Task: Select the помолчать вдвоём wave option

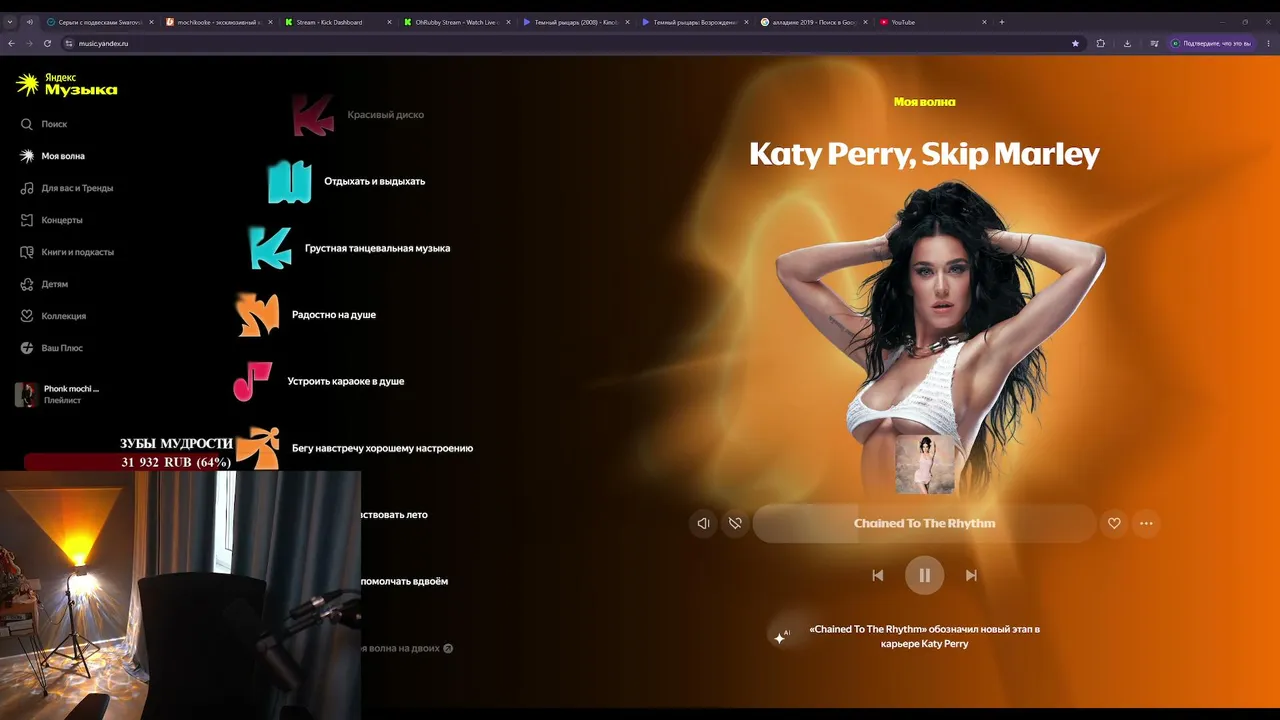Action: (404, 581)
